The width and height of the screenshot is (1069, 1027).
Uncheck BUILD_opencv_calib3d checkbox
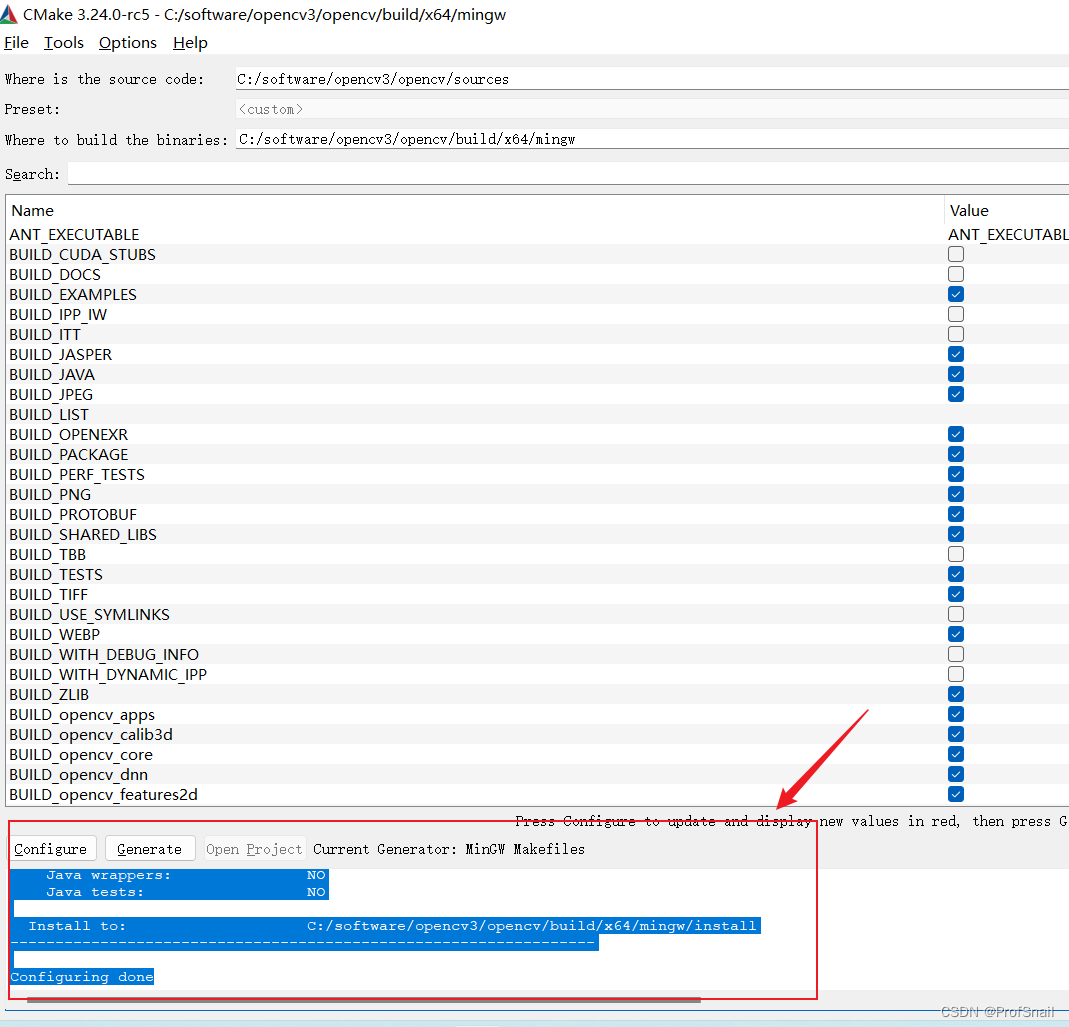[x=956, y=734]
